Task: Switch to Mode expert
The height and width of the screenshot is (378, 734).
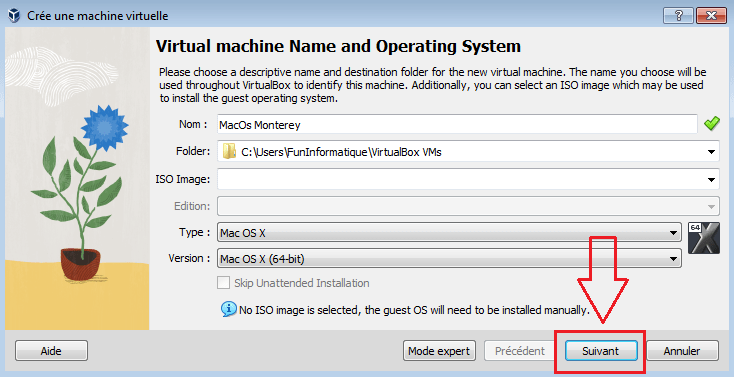Action: click(x=439, y=351)
